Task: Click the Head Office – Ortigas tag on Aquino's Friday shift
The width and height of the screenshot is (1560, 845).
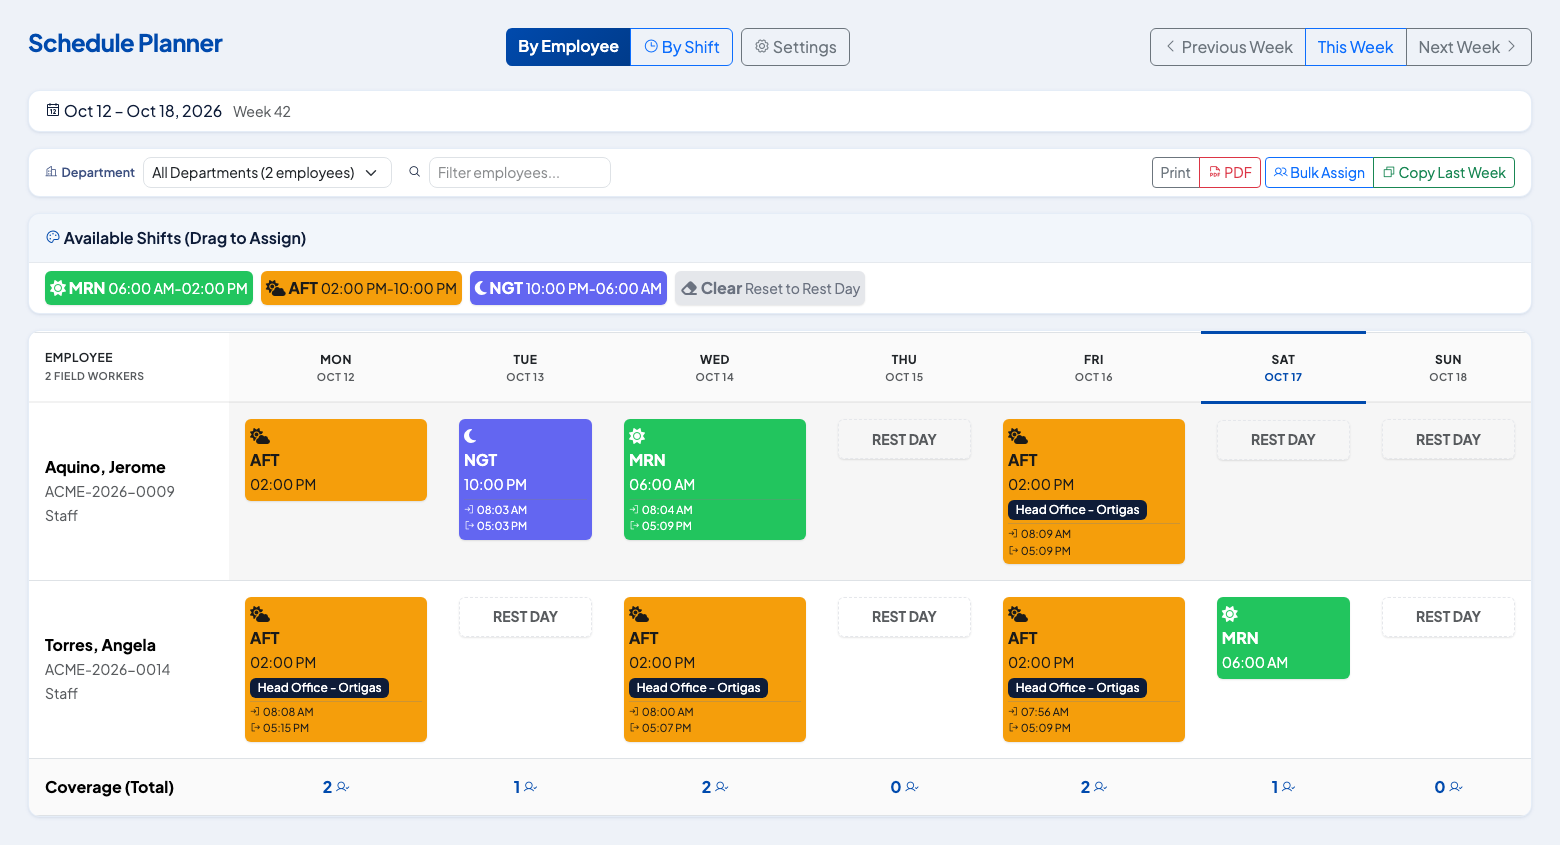Action: pos(1077,510)
